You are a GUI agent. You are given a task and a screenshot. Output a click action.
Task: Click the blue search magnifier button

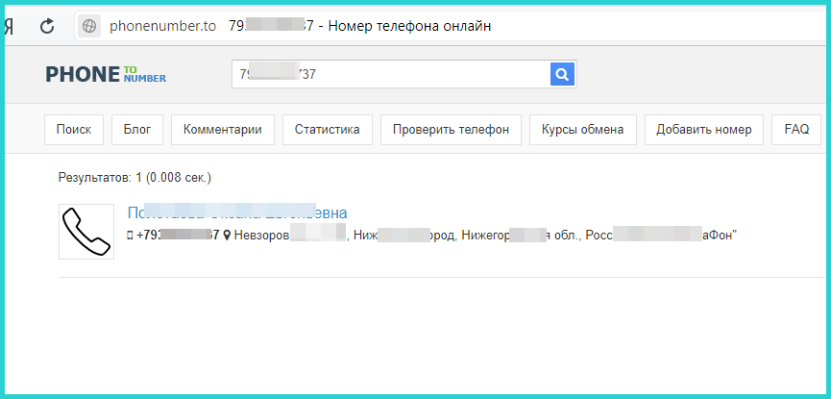[x=562, y=74]
